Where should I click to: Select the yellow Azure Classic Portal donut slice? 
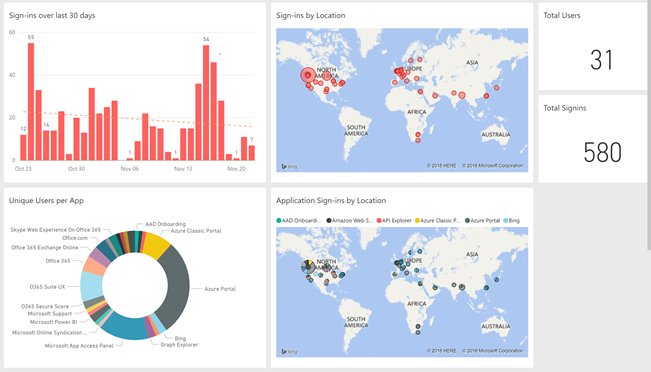155,245
